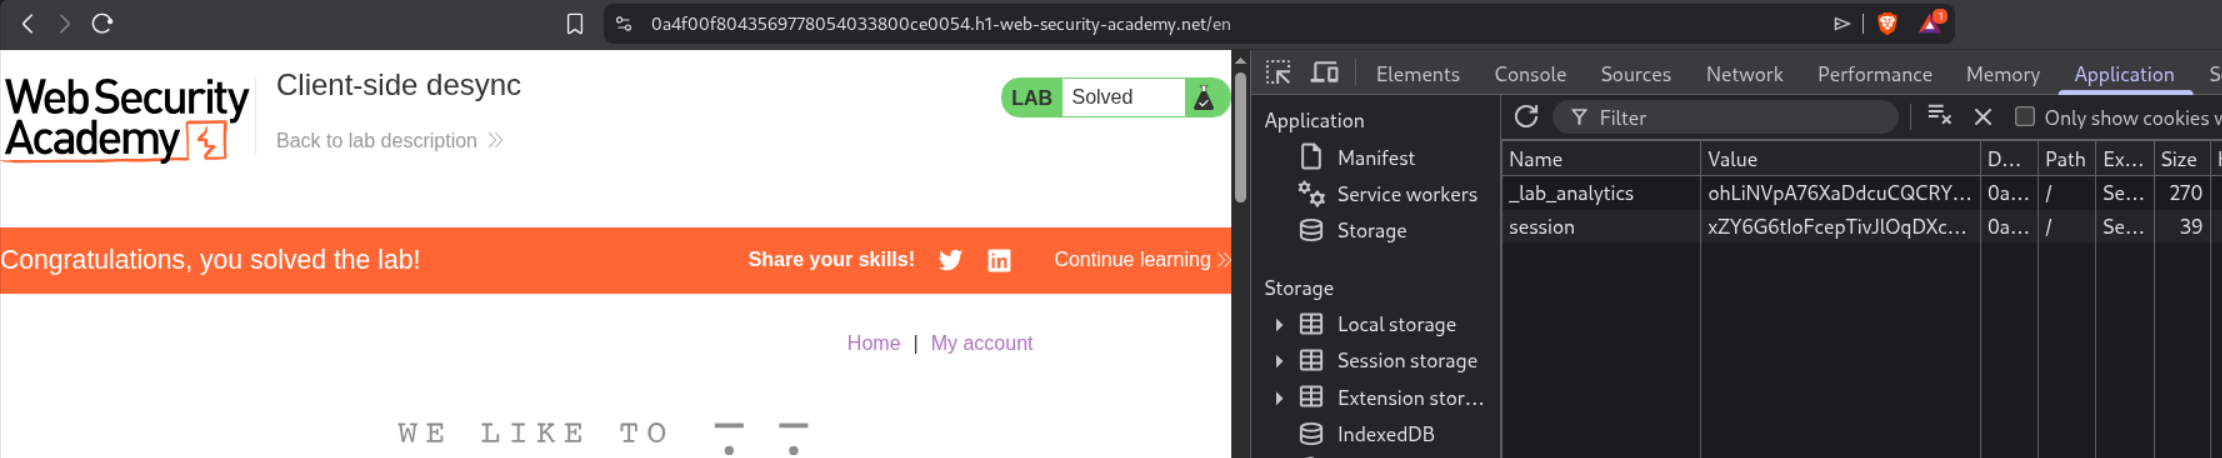Bookmark this page with bookmark icon
The image size is (2222, 458).
pyautogui.click(x=575, y=24)
